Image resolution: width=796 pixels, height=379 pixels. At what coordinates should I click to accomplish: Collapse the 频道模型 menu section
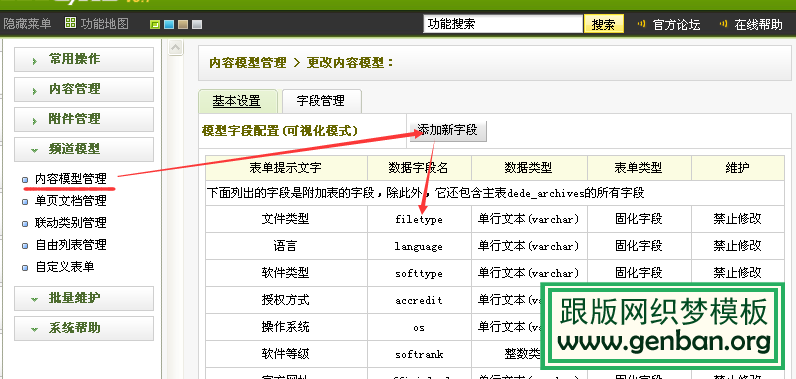click(84, 149)
